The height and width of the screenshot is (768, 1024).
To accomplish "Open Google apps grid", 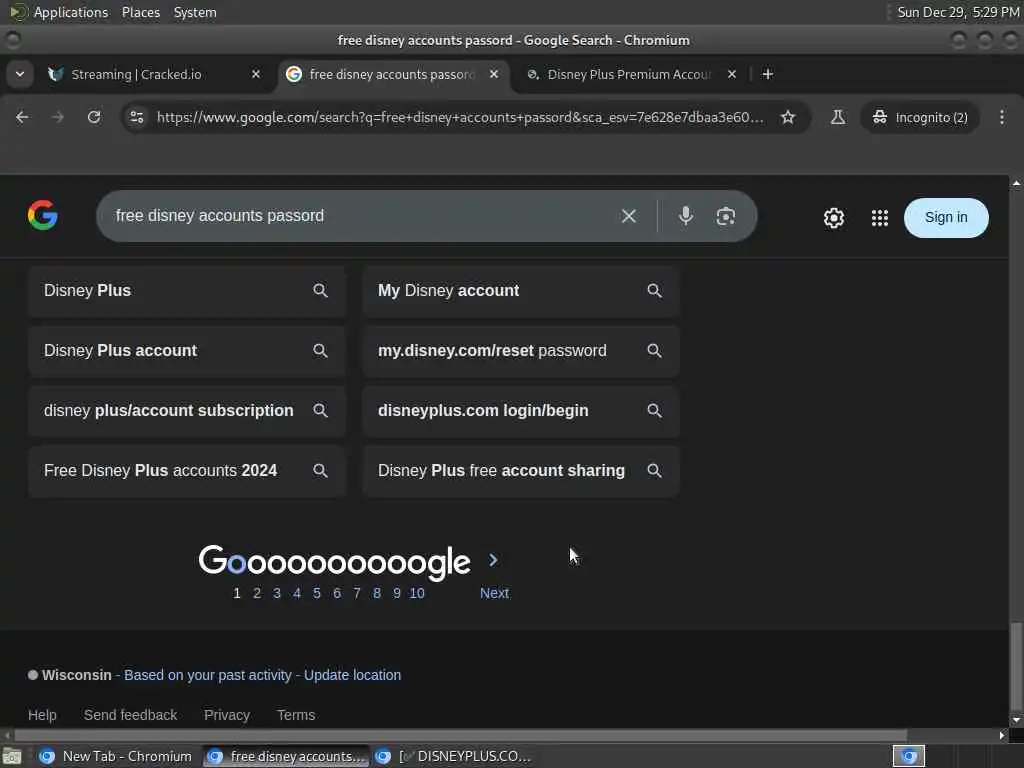I will (x=880, y=217).
